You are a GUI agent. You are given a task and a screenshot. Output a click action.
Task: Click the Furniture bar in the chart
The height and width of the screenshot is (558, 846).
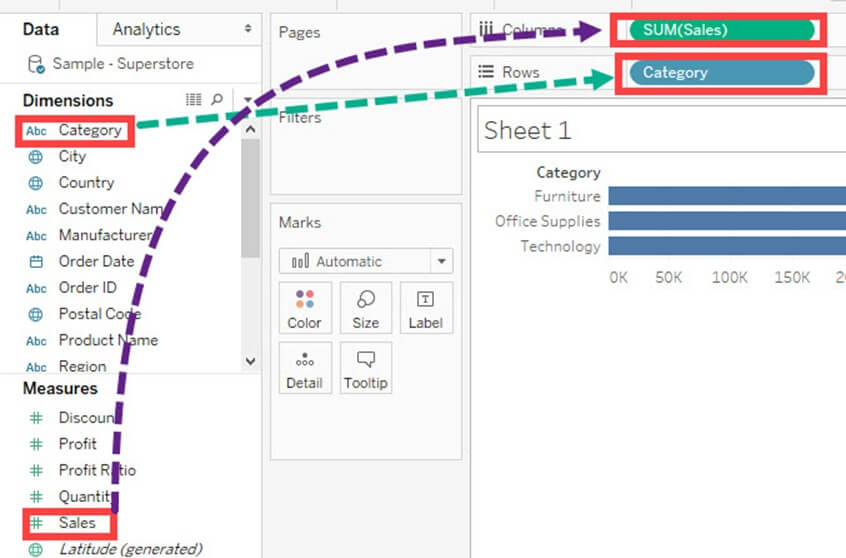(x=725, y=196)
